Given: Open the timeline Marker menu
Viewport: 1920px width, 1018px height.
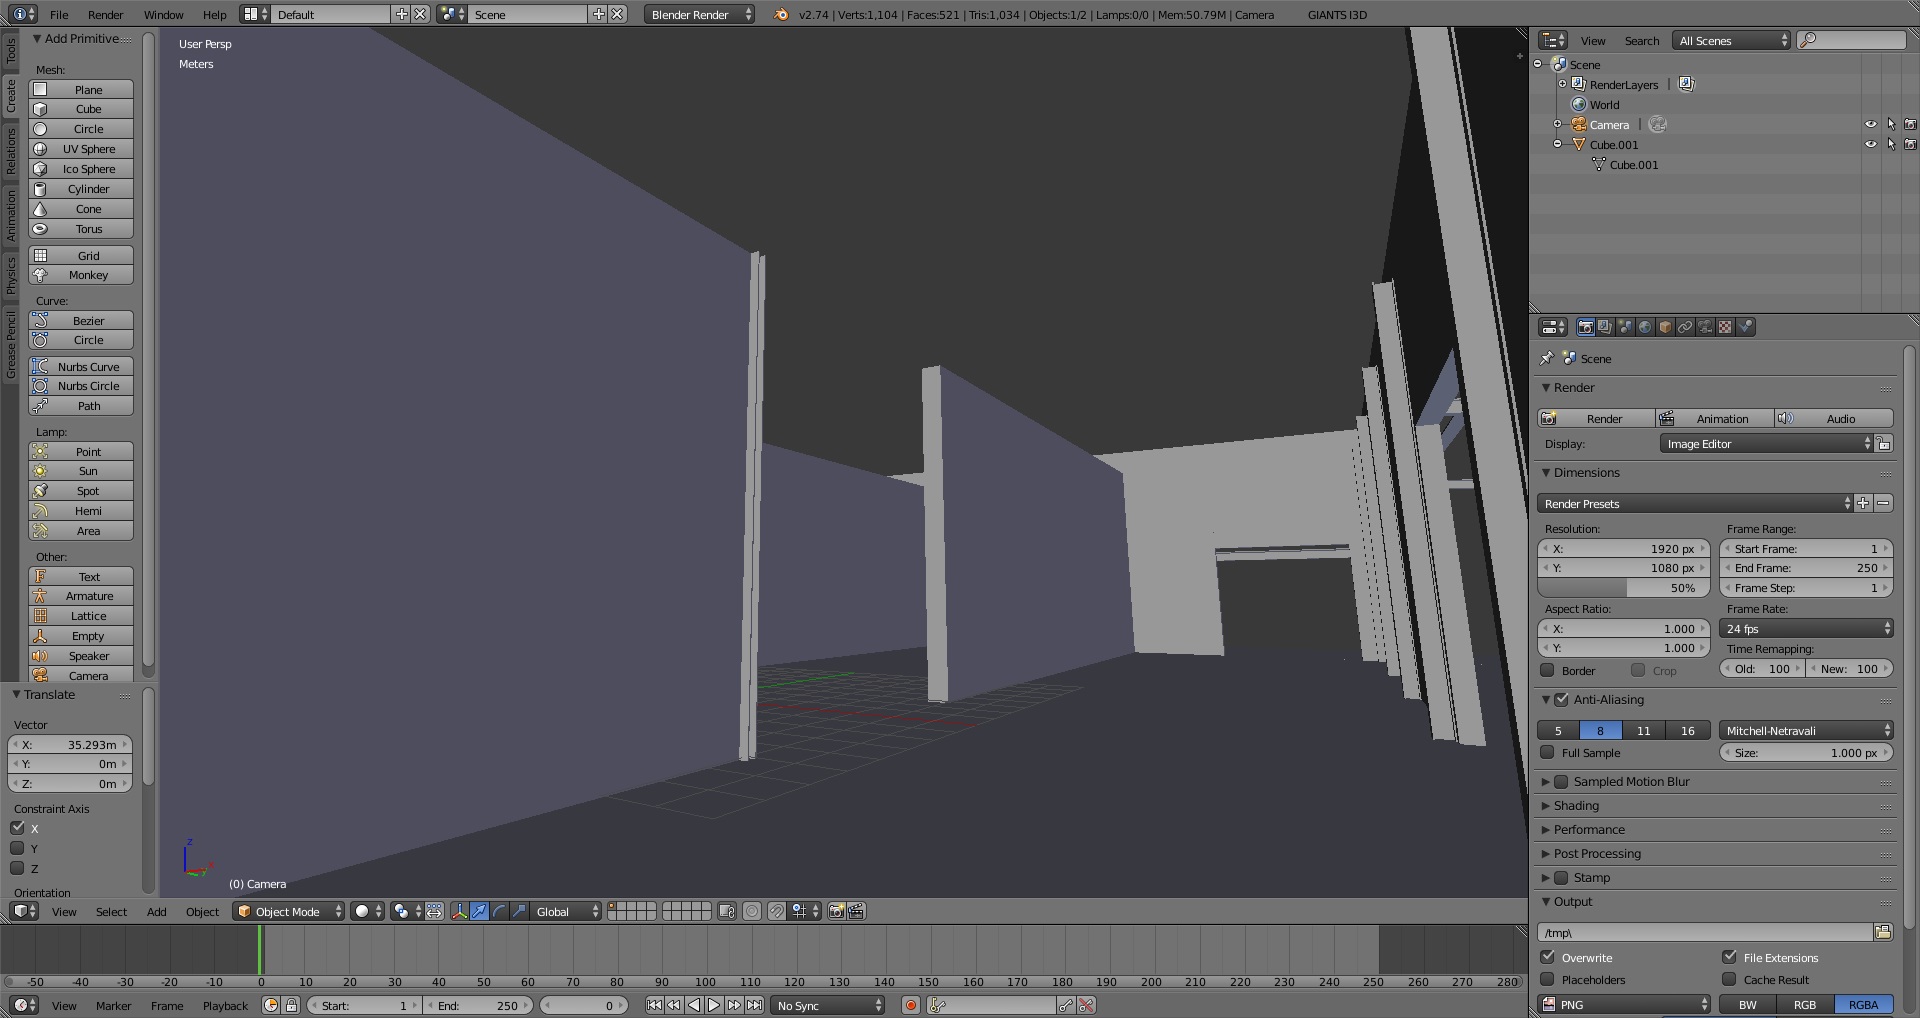Looking at the screenshot, I should coord(113,1005).
